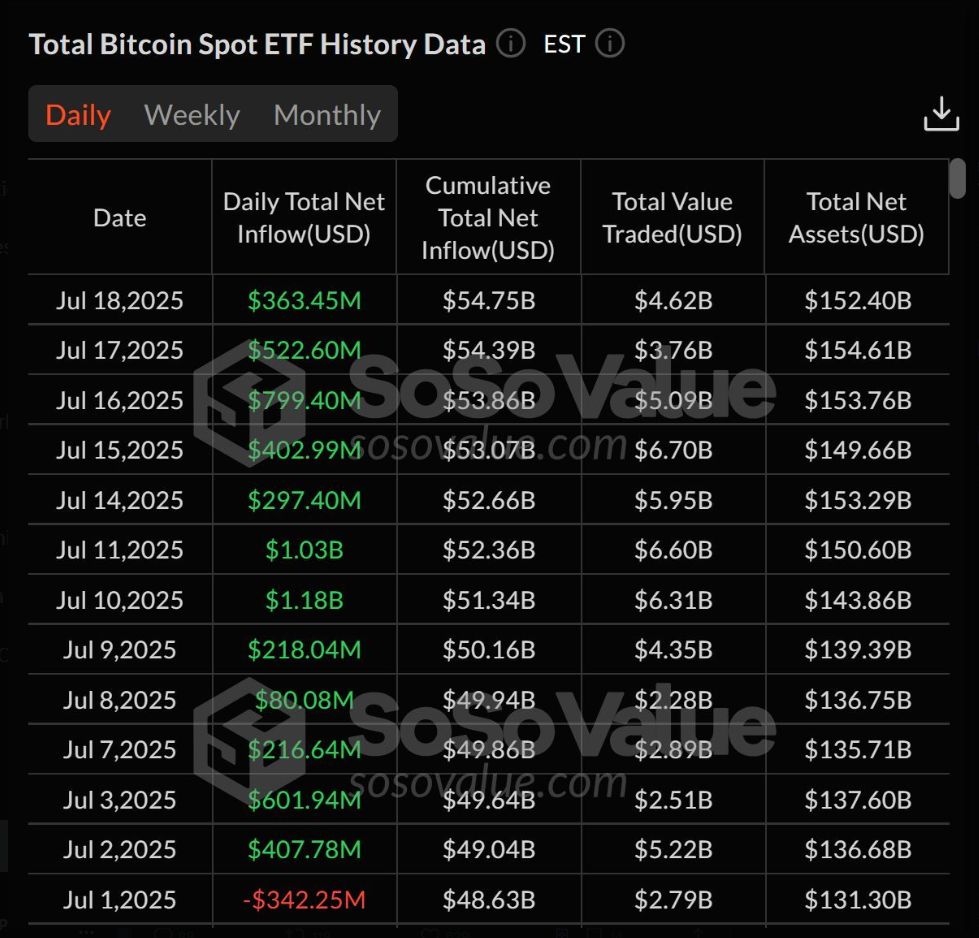Select the Jul 9,2025 date cell

(120, 650)
